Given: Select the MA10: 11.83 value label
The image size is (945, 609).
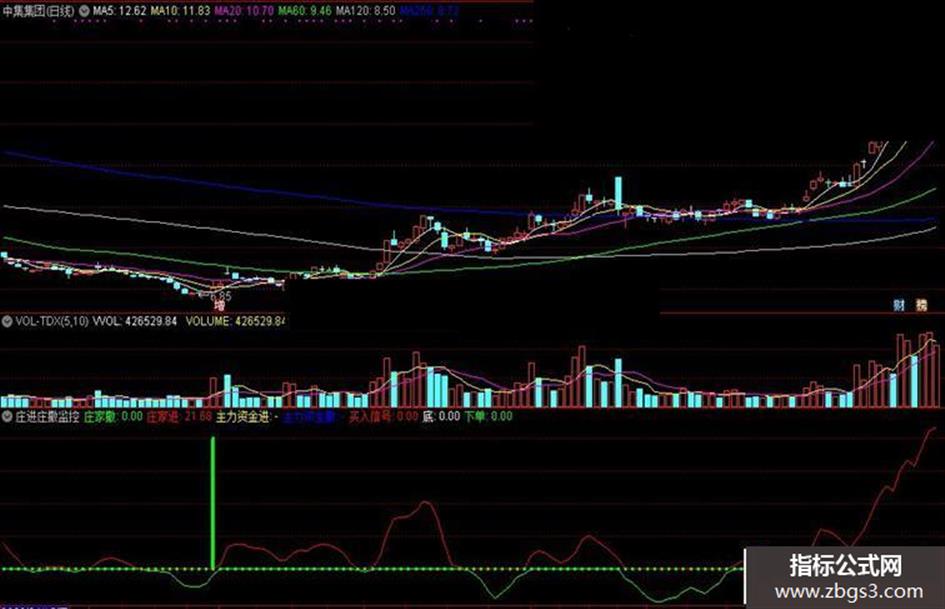Looking at the screenshot, I should point(180,11).
